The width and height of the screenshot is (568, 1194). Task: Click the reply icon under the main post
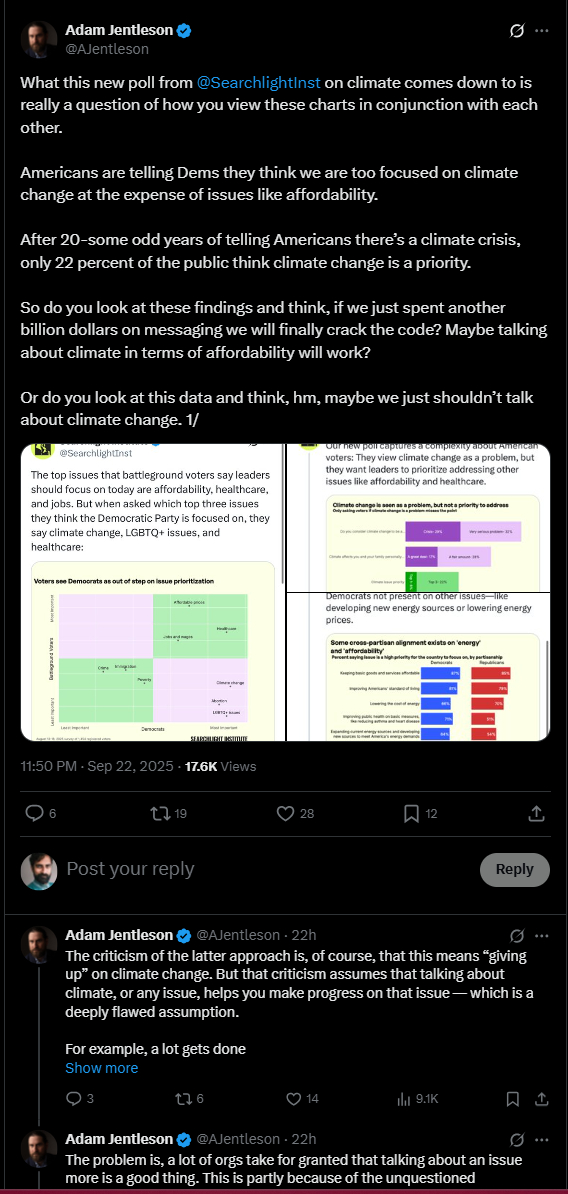click(35, 814)
